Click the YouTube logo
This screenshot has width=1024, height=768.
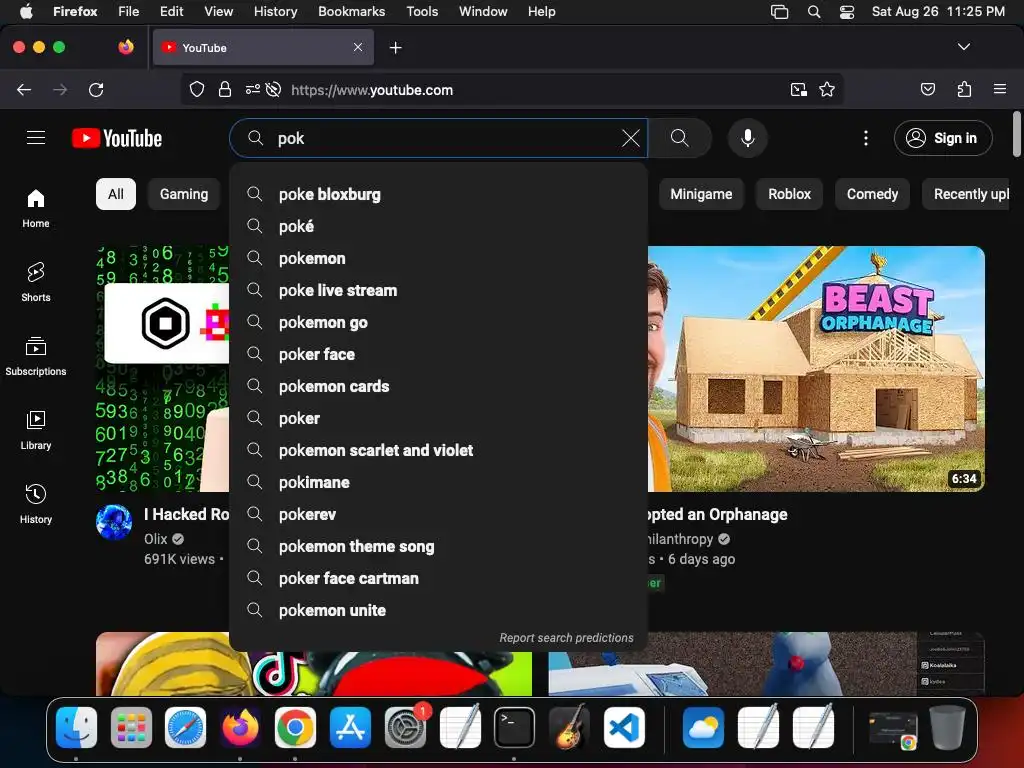117,138
